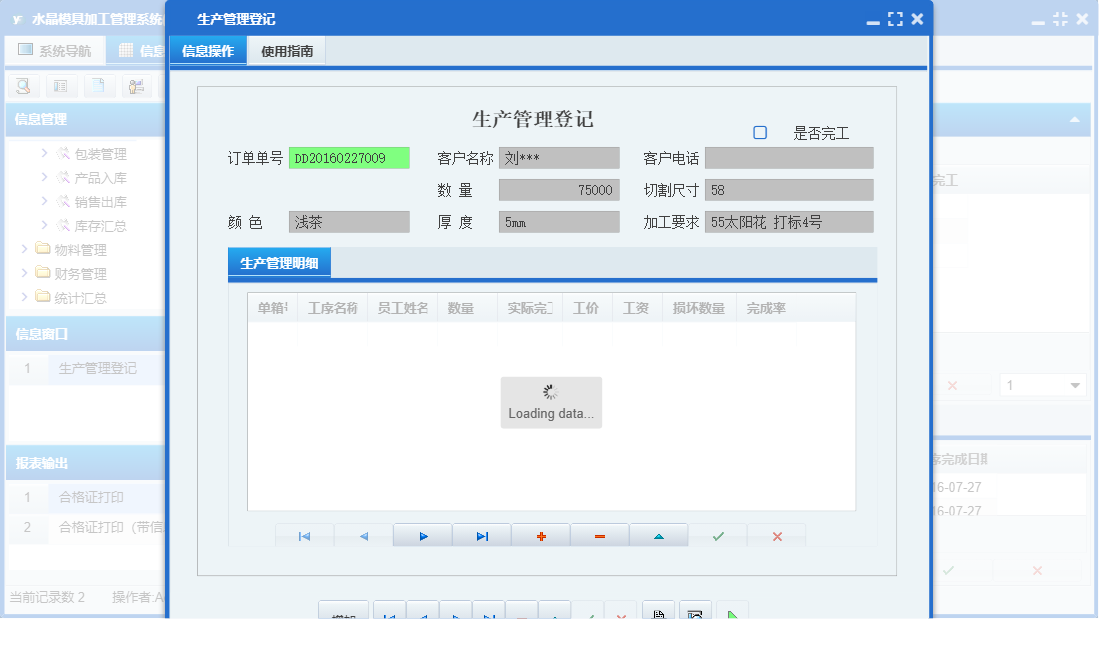This screenshot has width=1099, height=645.
Task: Add a new row with the red plus icon
Action: click(x=541, y=536)
